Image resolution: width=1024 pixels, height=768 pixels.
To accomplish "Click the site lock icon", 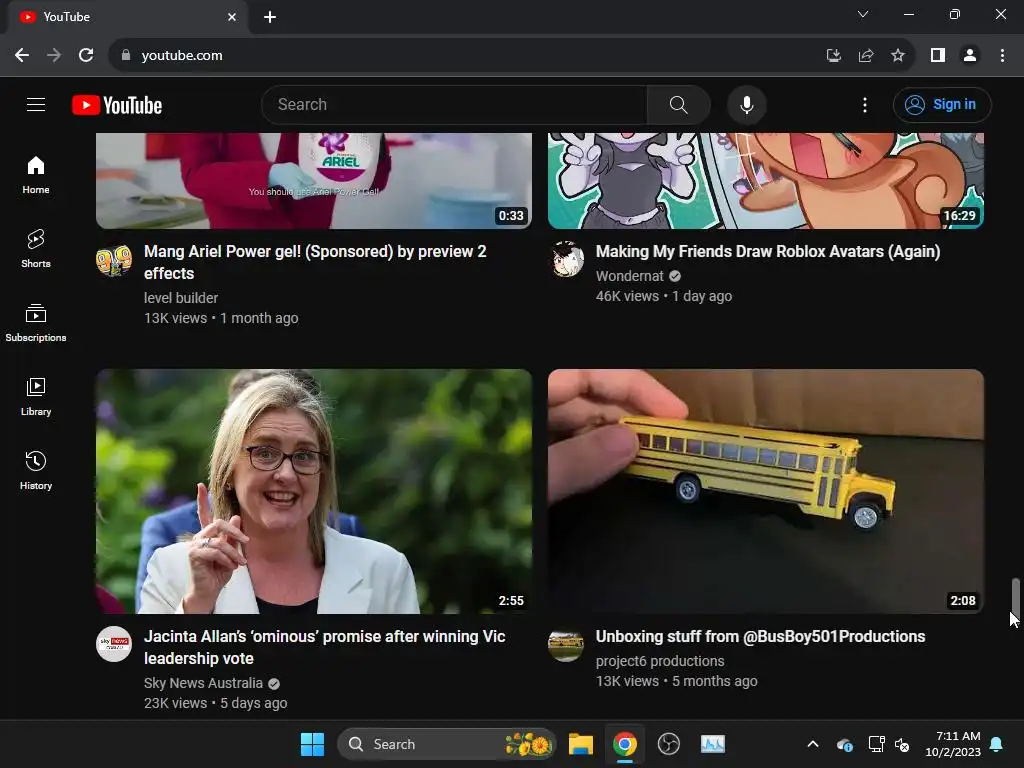I will click(126, 56).
